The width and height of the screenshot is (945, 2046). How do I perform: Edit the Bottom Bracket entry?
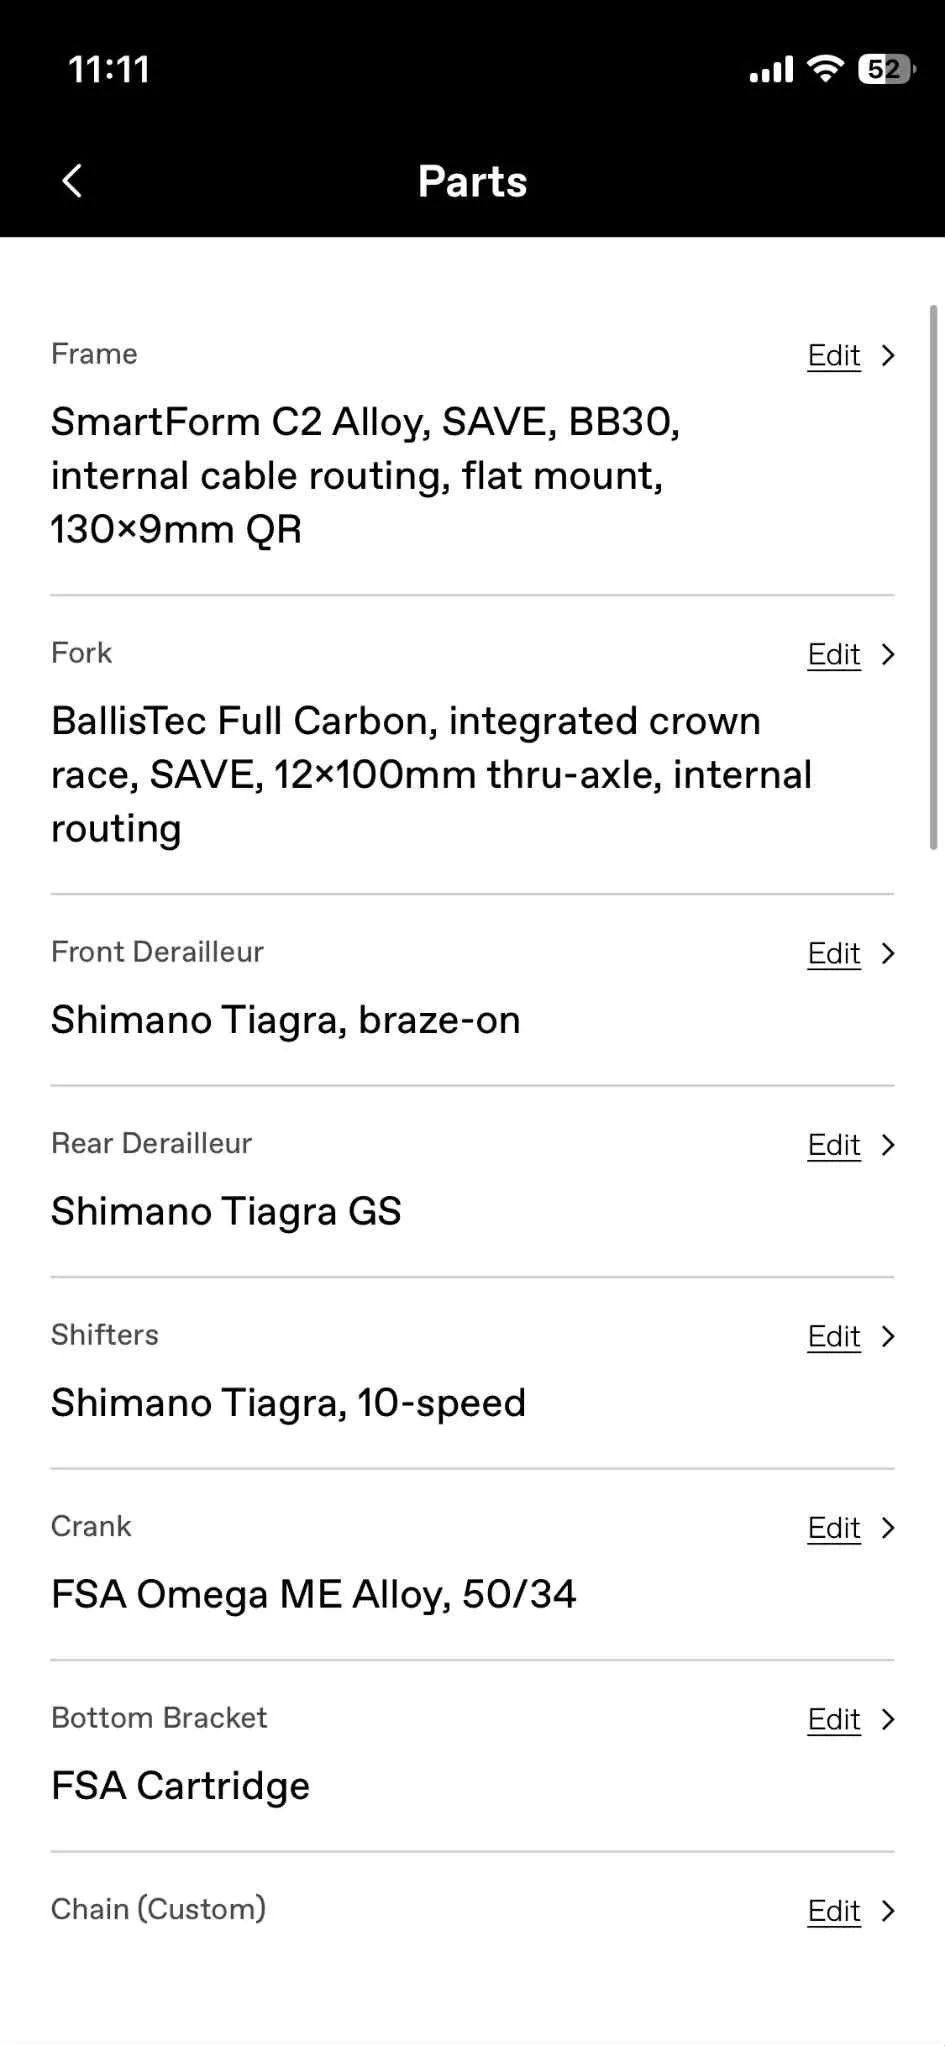pos(834,1719)
